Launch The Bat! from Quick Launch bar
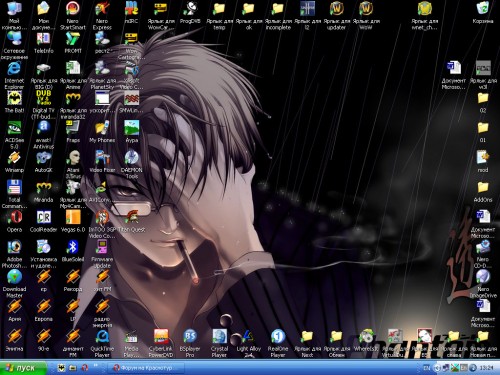Viewport: 500px width, 375px height. pos(61,368)
